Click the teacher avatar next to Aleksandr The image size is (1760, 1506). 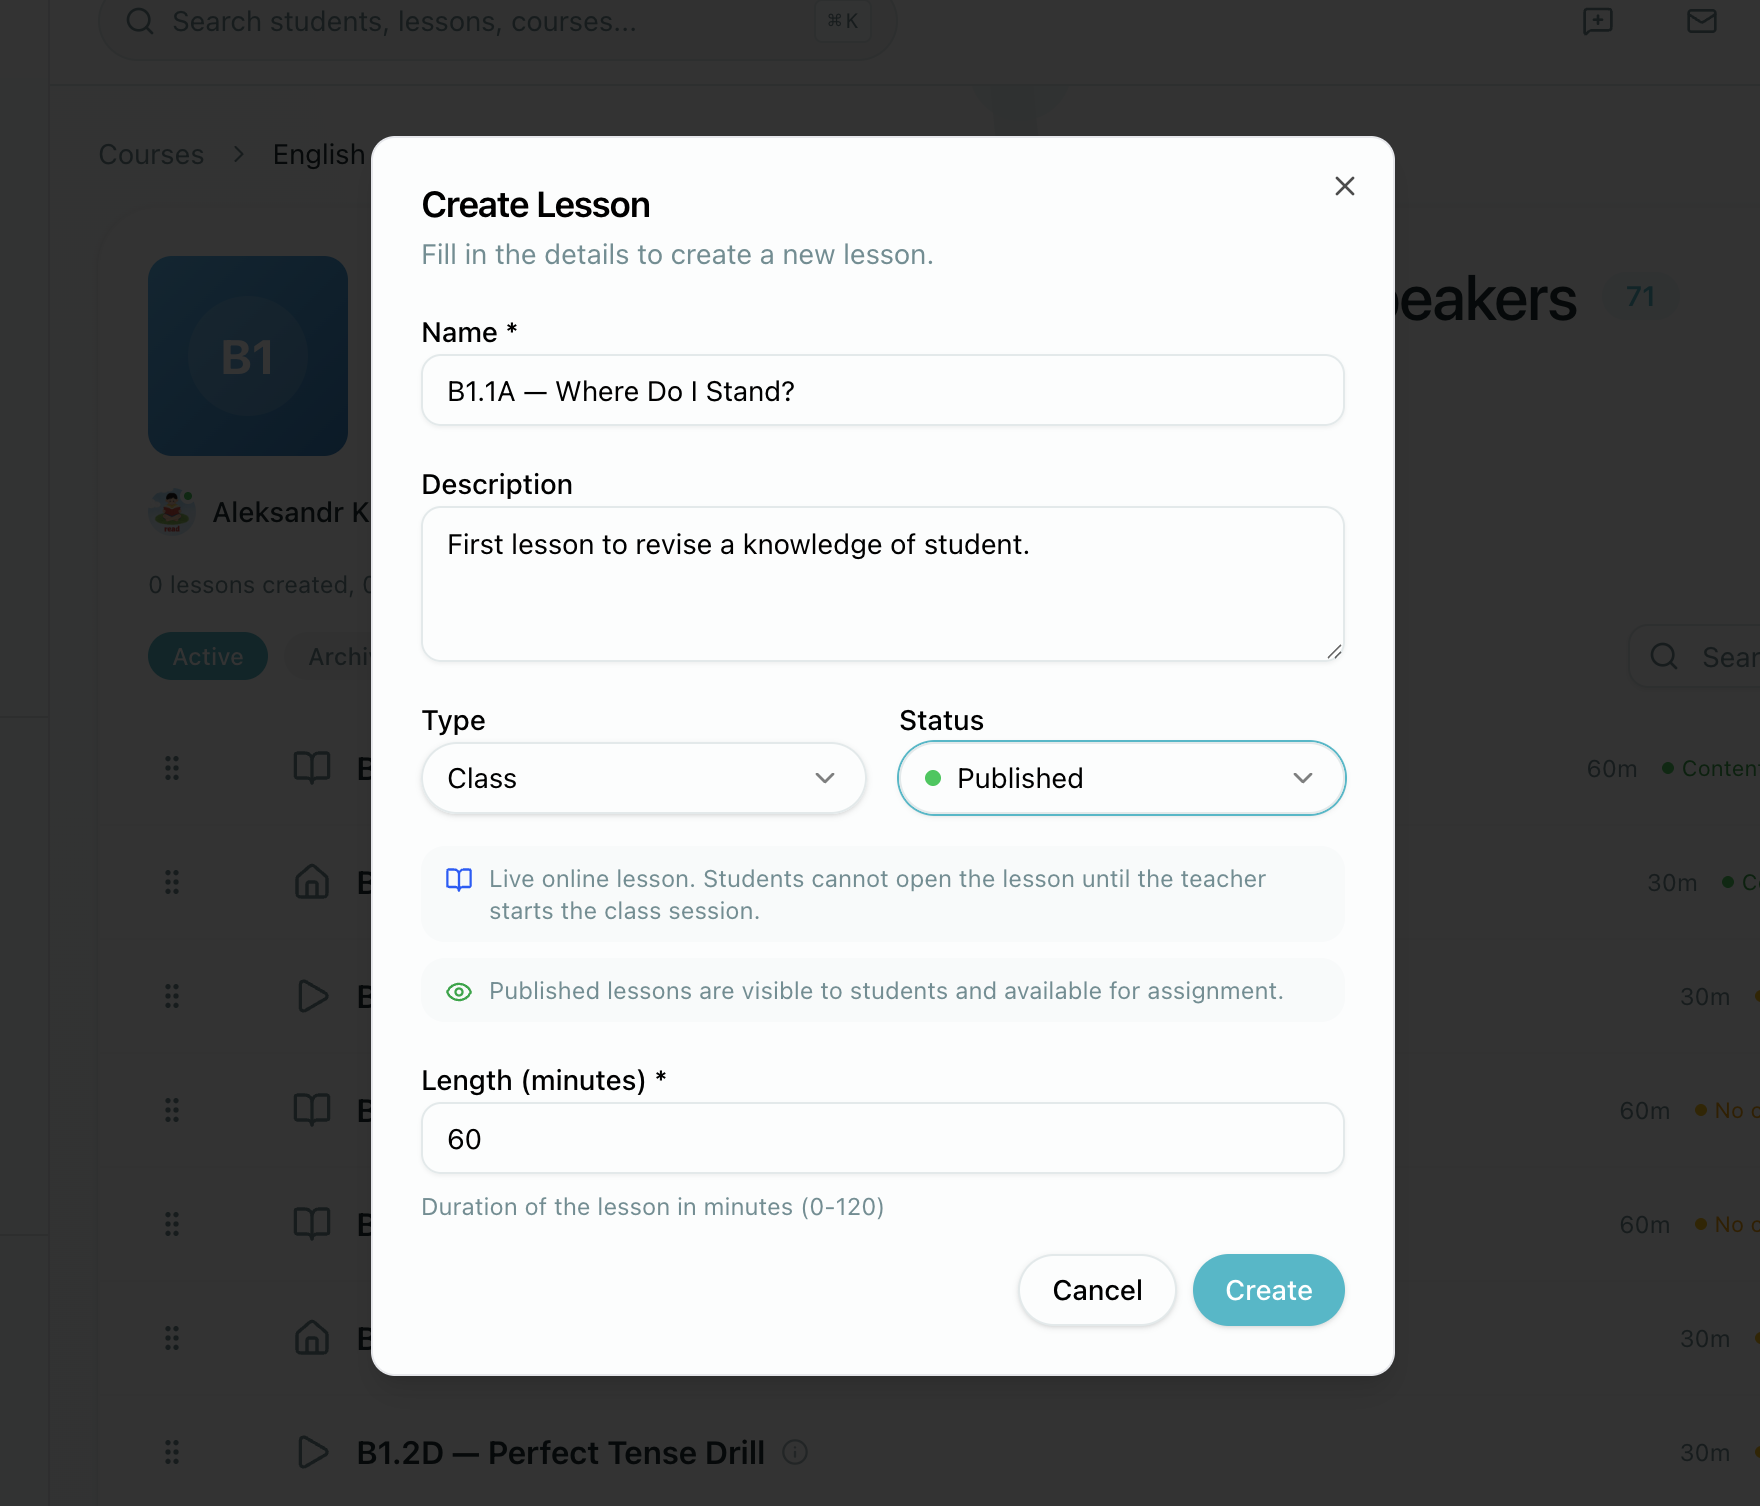(172, 512)
